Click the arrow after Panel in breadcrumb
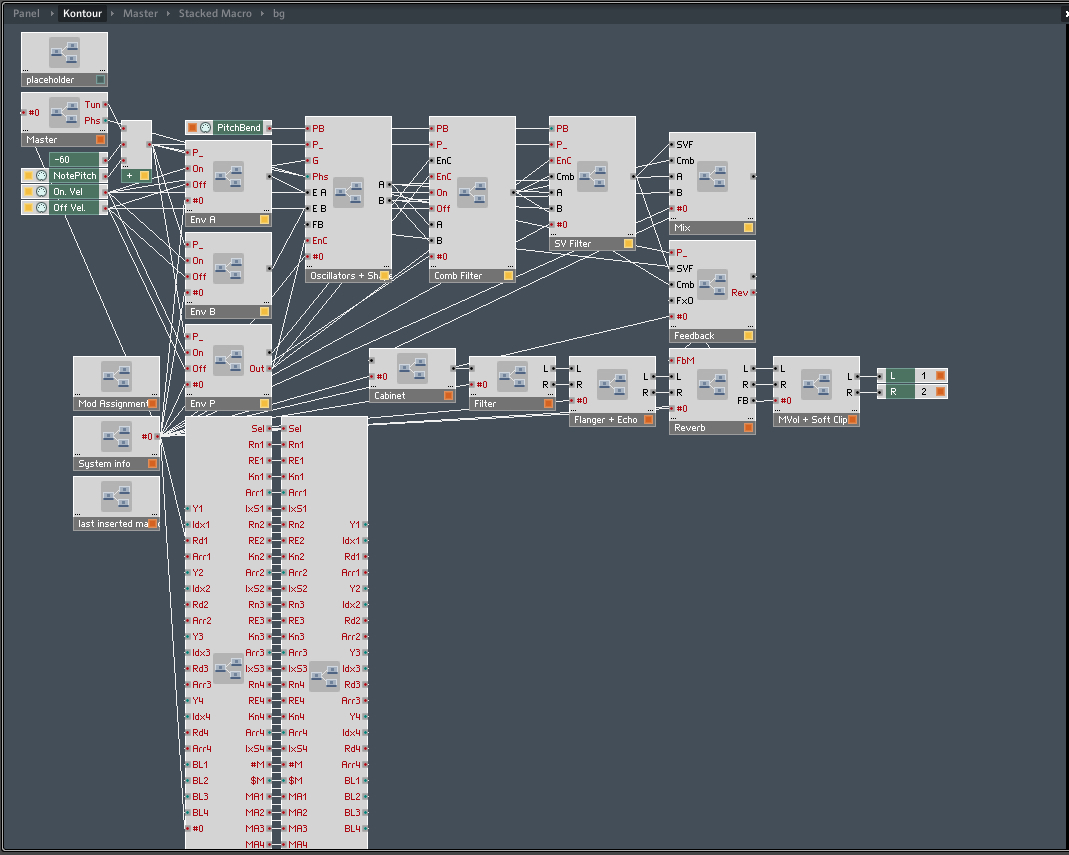1069x855 pixels. coord(51,14)
